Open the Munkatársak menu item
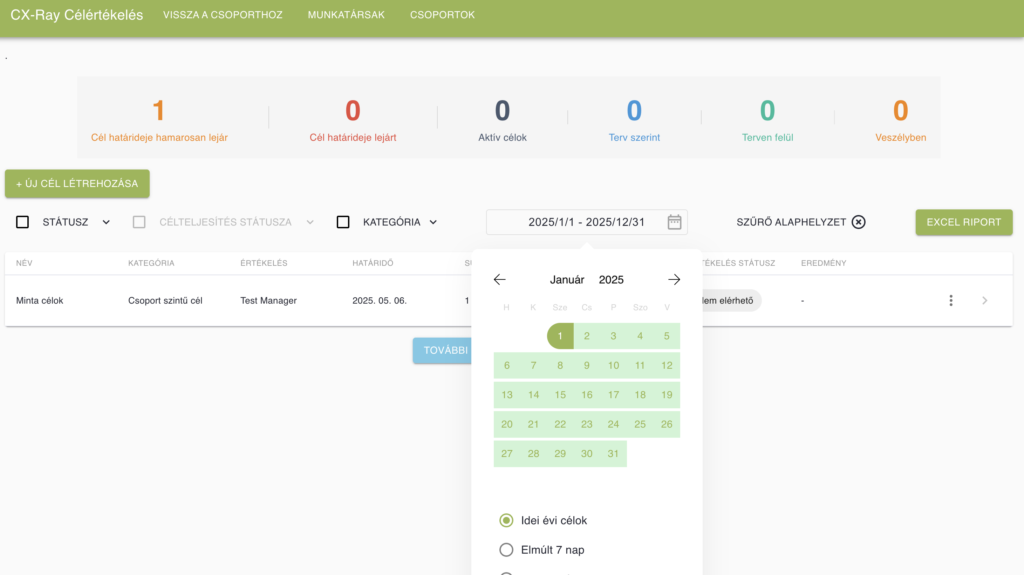The height and width of the screenshot is (575, 1024). [x=346, y=15]
